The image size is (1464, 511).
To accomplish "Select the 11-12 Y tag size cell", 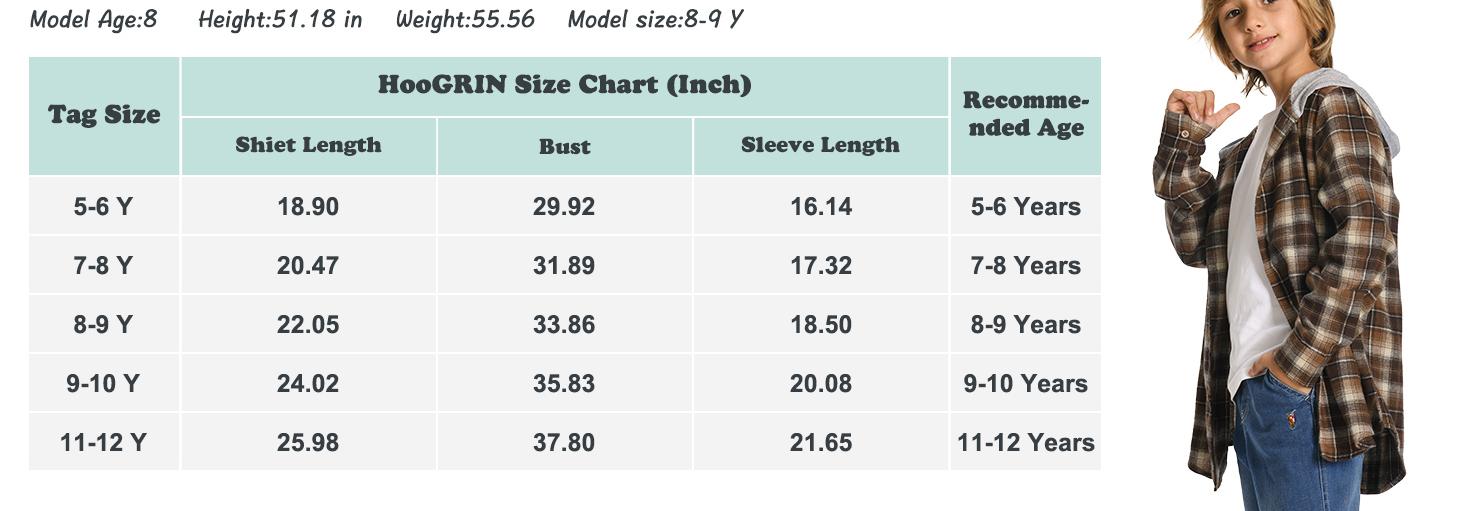I will tap(104, 442).
